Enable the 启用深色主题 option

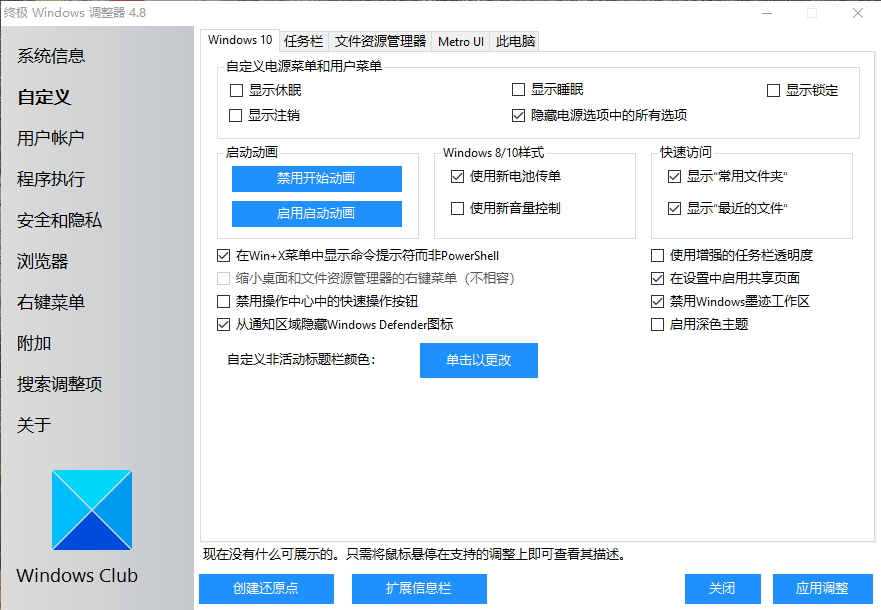click(658, 323)
